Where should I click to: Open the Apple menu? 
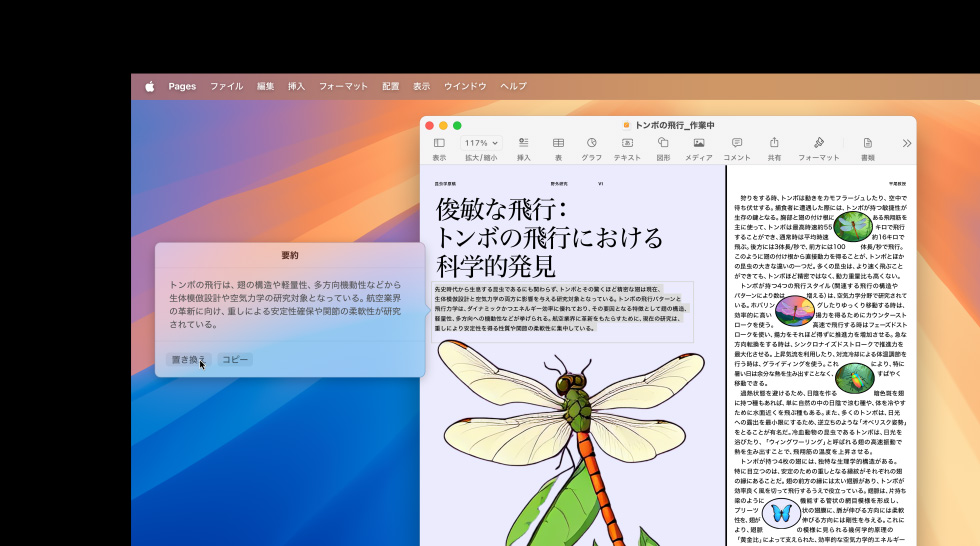(149, 86)
